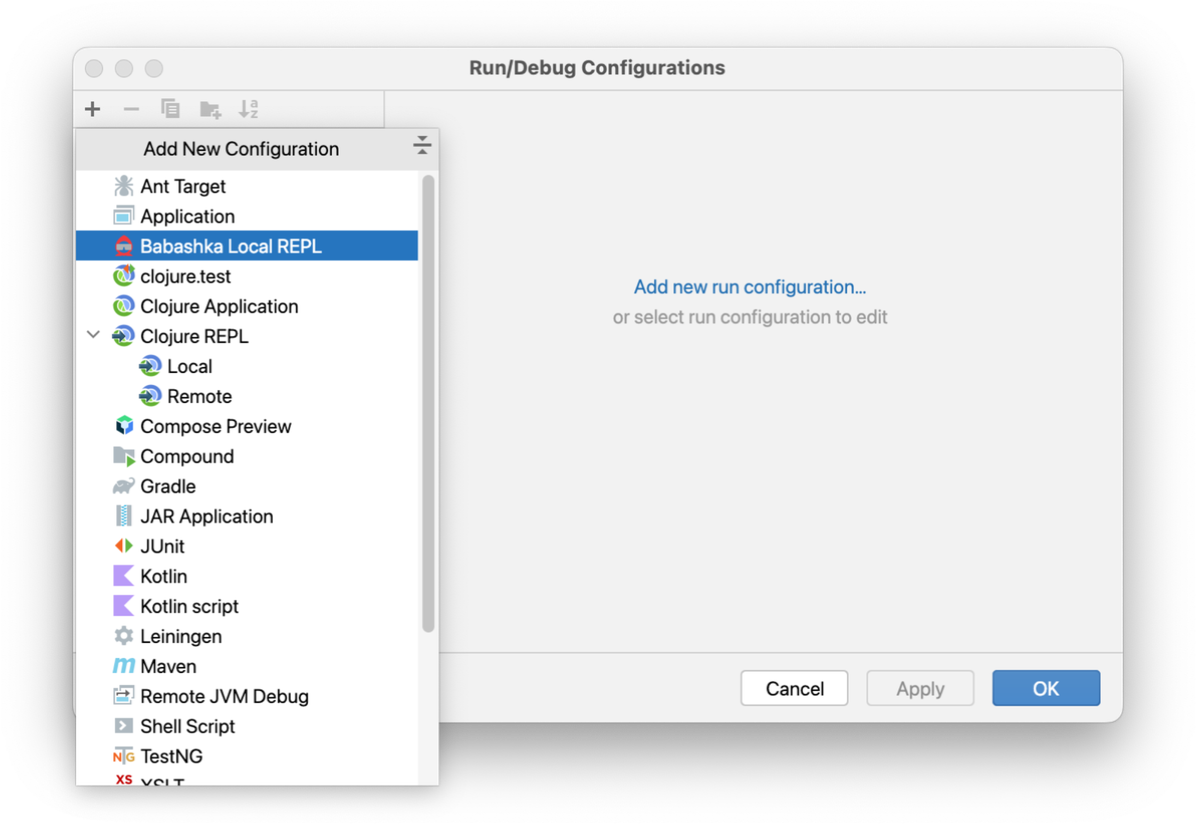Click the minus Remove Configuration icon

131,109
